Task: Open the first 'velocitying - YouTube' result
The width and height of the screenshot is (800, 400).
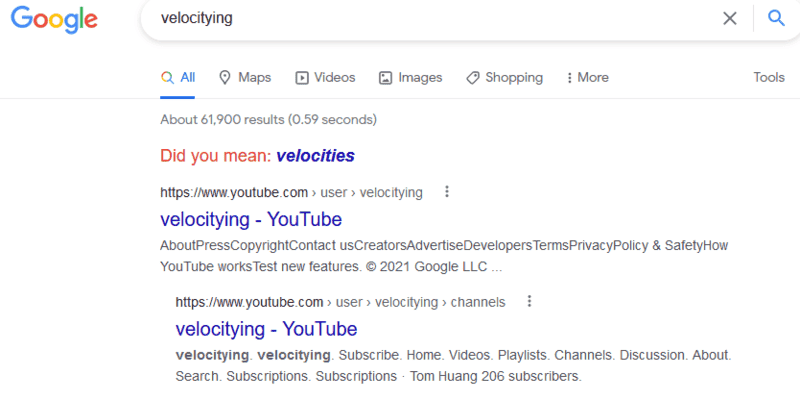Action: coord(251,219)
